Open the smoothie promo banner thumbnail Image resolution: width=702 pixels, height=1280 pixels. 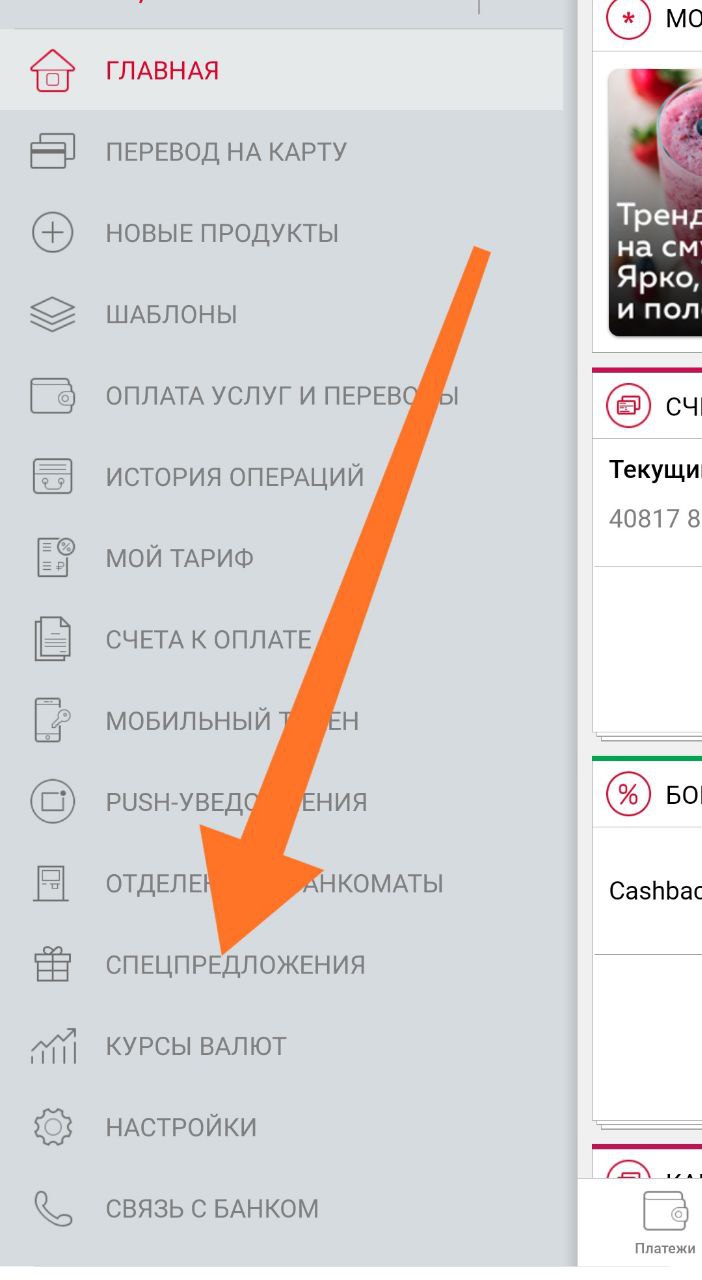coord(655,202)
